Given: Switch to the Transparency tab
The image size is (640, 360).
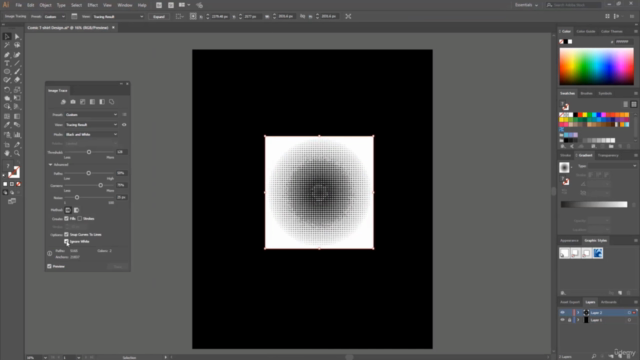Looking at the screenshot, I should [x=608, y=156].
